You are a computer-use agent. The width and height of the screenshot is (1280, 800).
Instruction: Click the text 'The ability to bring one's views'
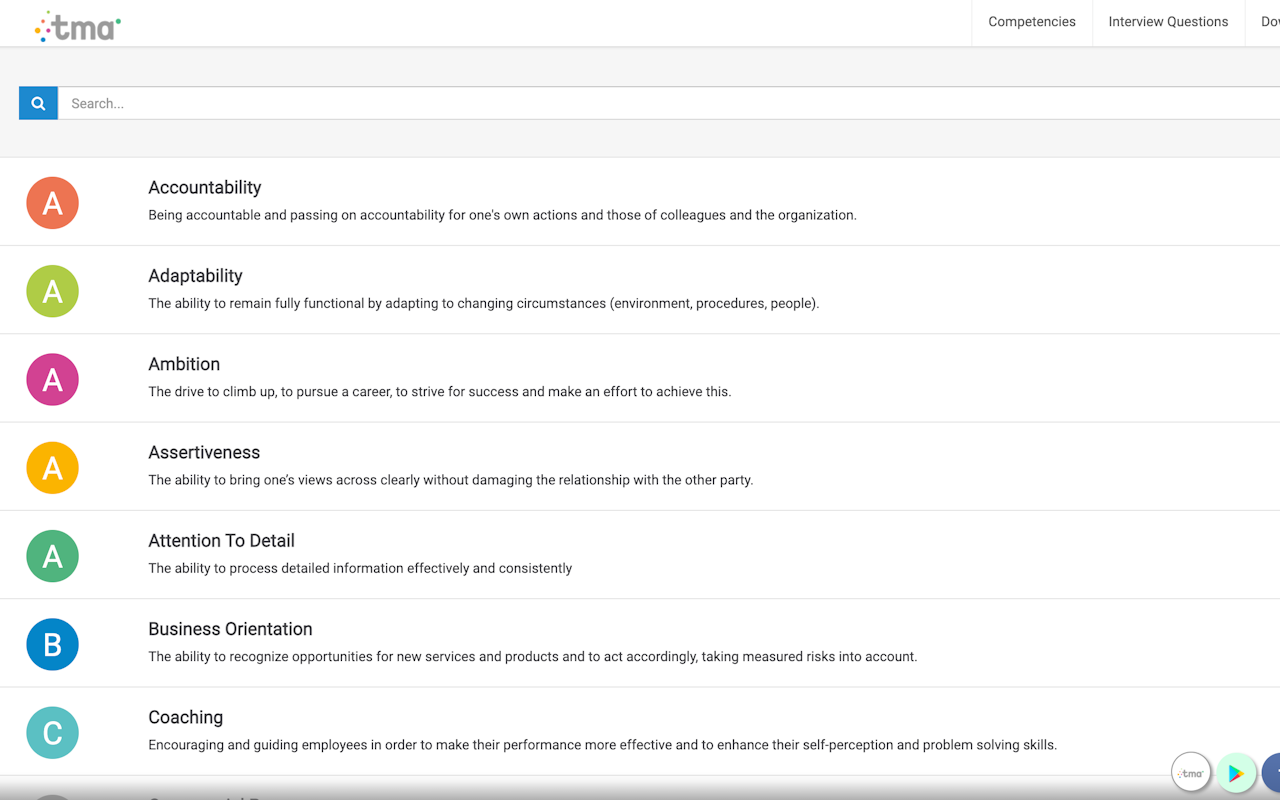tap(451, 480)
